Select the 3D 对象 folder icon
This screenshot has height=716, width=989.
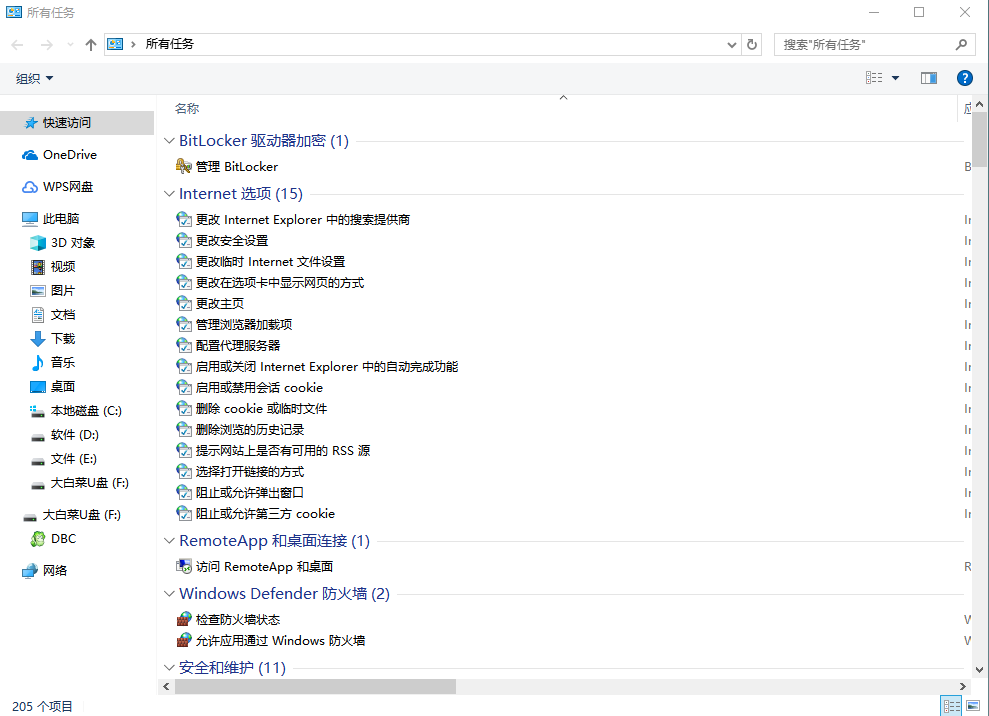click(38, 243)
